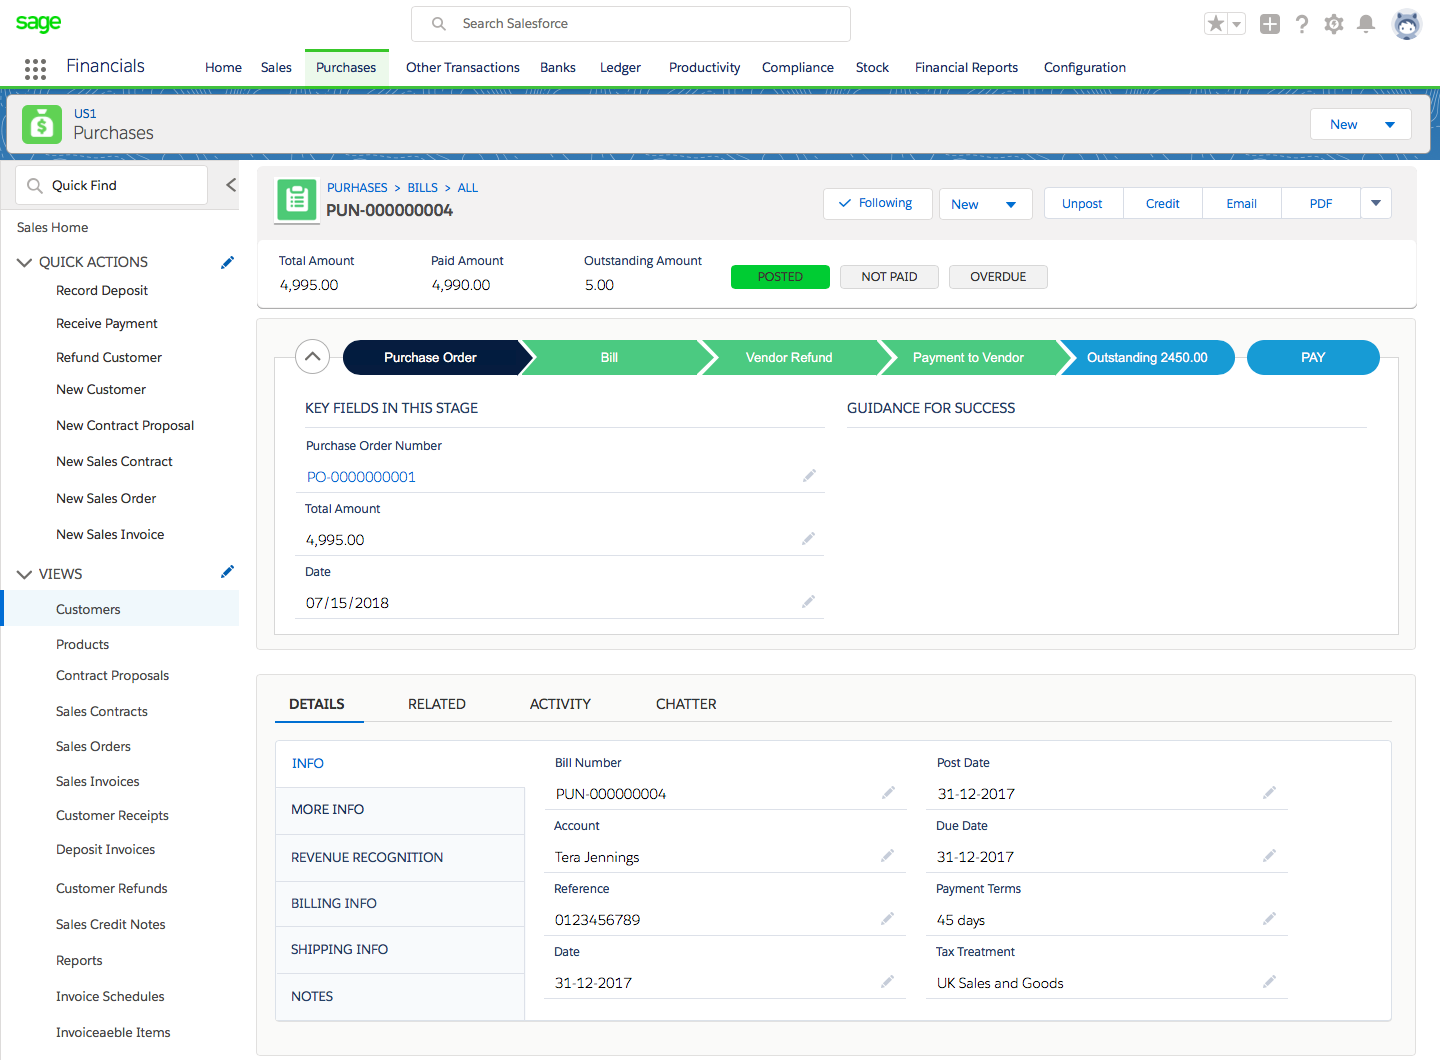Edit the Date 31-12-2017 pencil in details
1442x1060 pixels.
(x=887, y=982)
